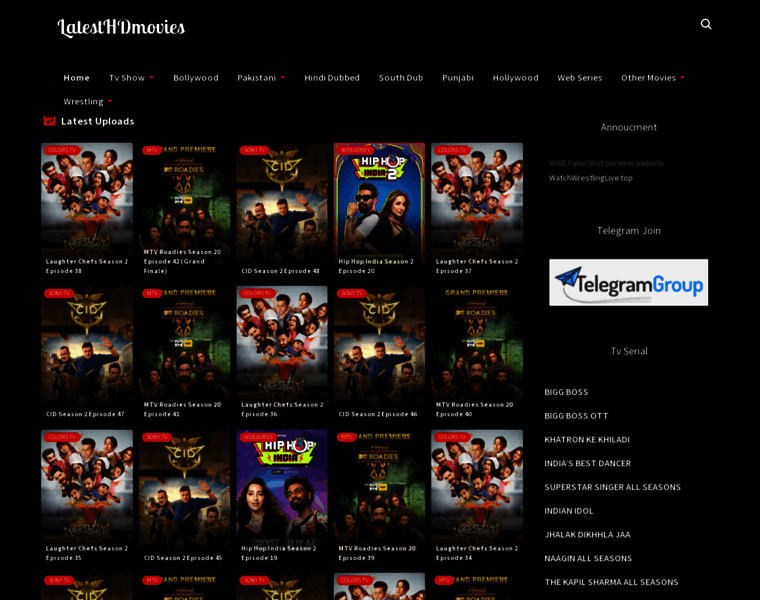This screenshot has width=760, height=600.
Task: Click the 'CID Season 2 Episode 45' title
Action: coord(183,558)
